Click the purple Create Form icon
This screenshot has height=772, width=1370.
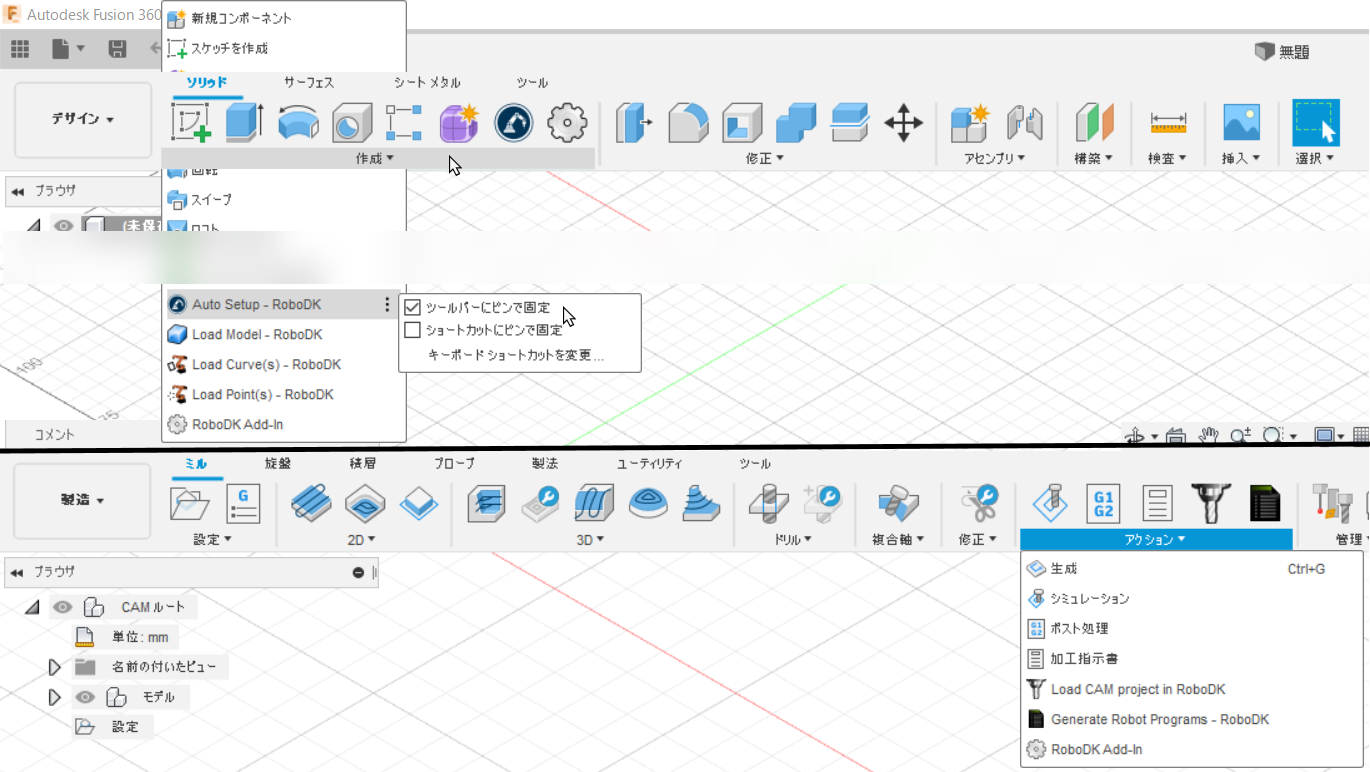pyautogui.click(x=460, y=123)
